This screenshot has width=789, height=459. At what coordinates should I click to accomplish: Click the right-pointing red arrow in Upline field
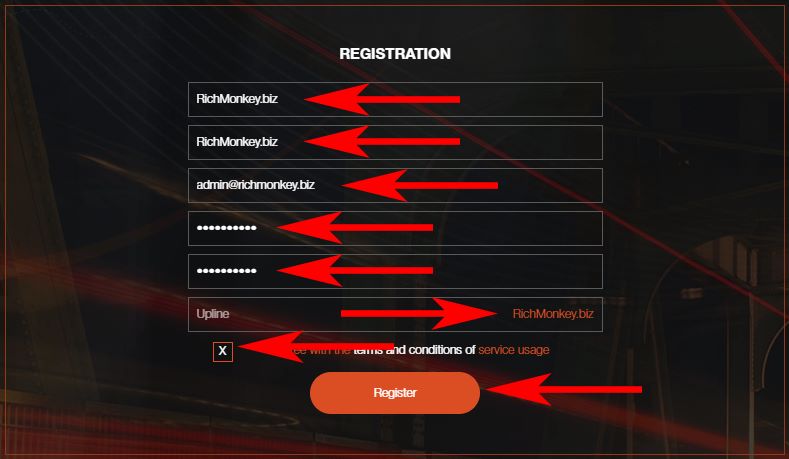[419, 314]
